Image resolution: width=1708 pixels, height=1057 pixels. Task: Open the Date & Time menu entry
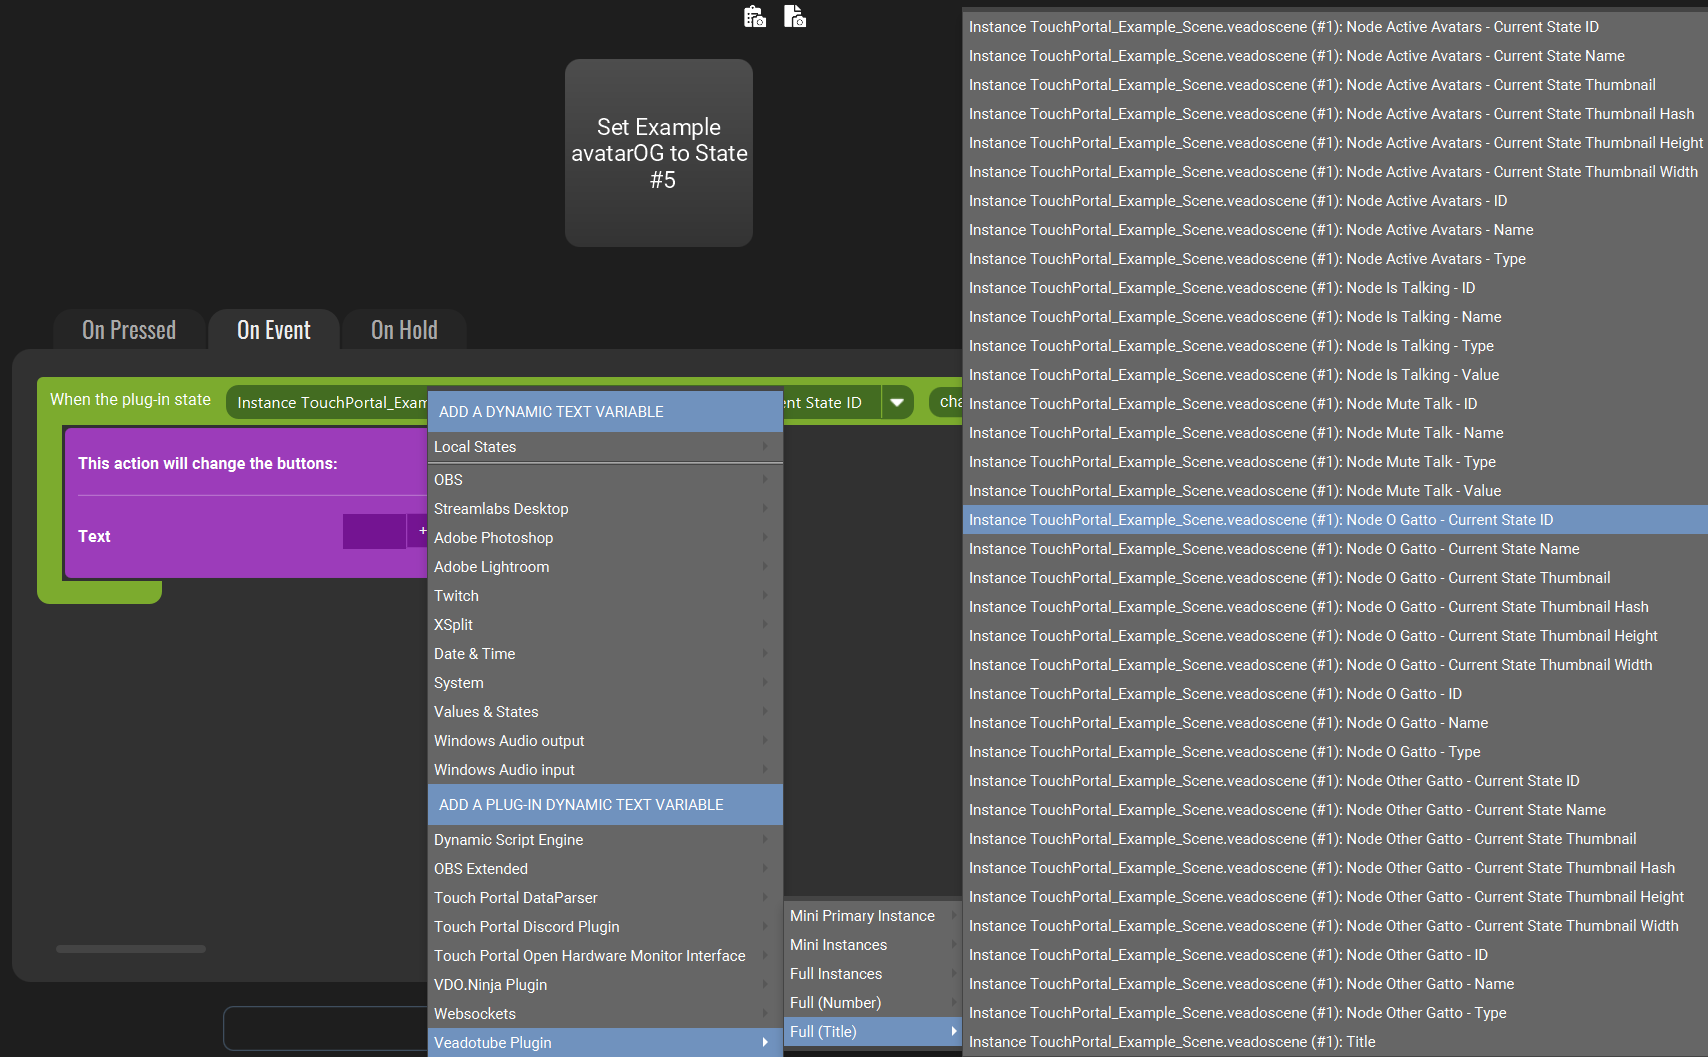coord(605,654)
